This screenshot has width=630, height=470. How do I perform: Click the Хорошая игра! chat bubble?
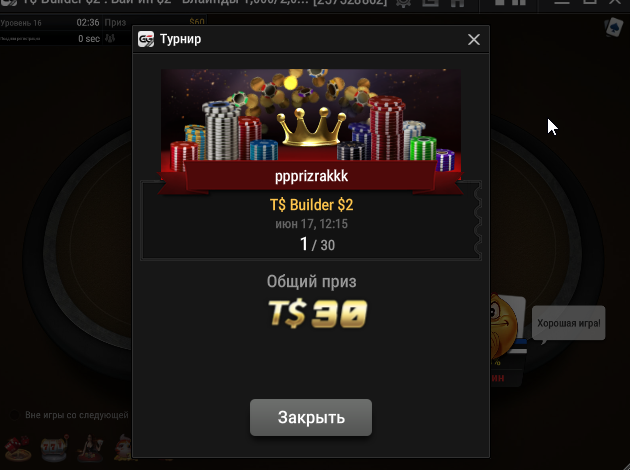[569, 323]
